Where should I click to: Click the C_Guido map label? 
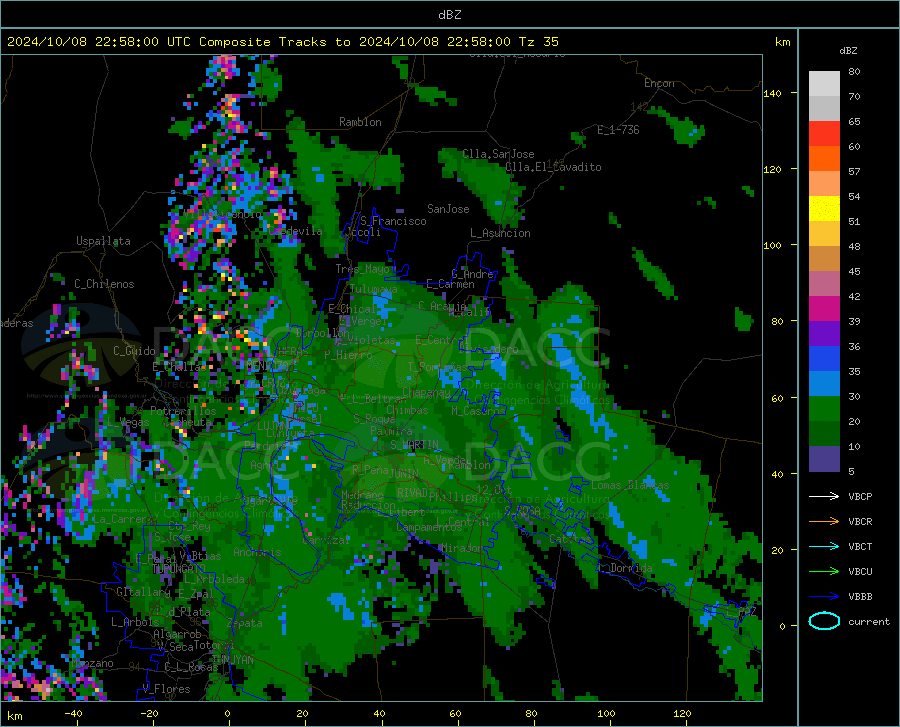coord(134,351)
